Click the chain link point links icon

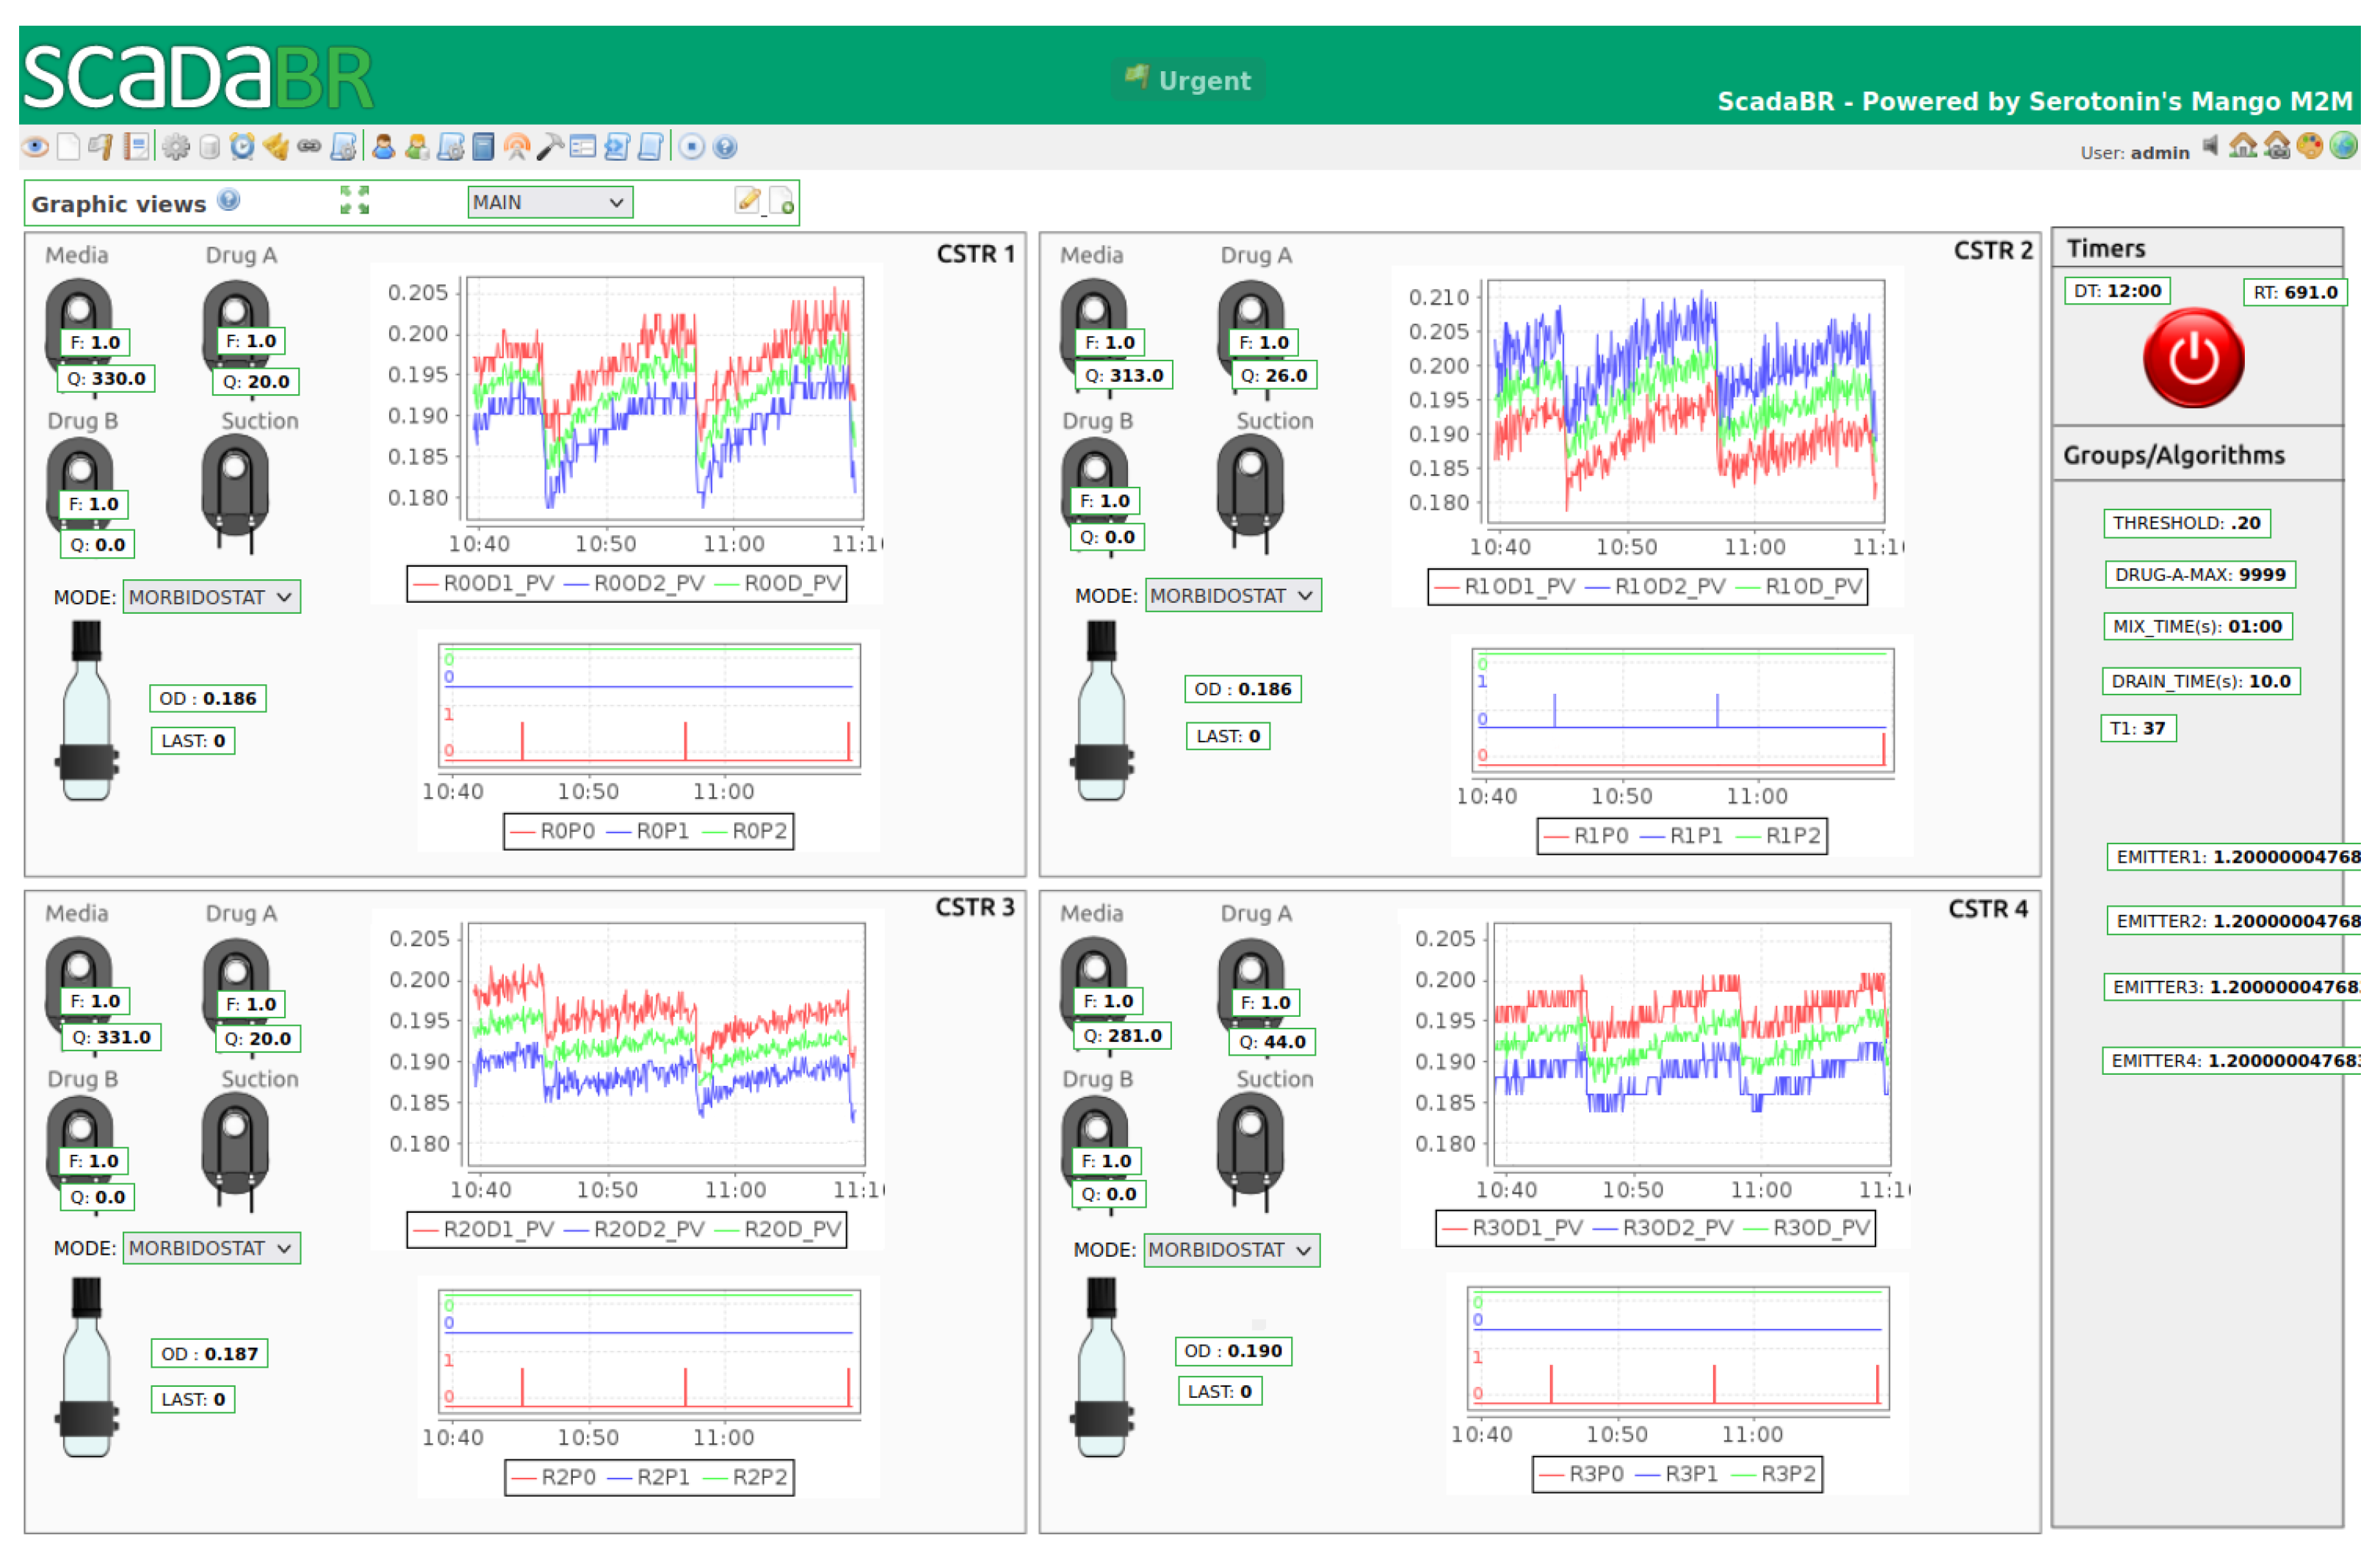coord(309,148)
